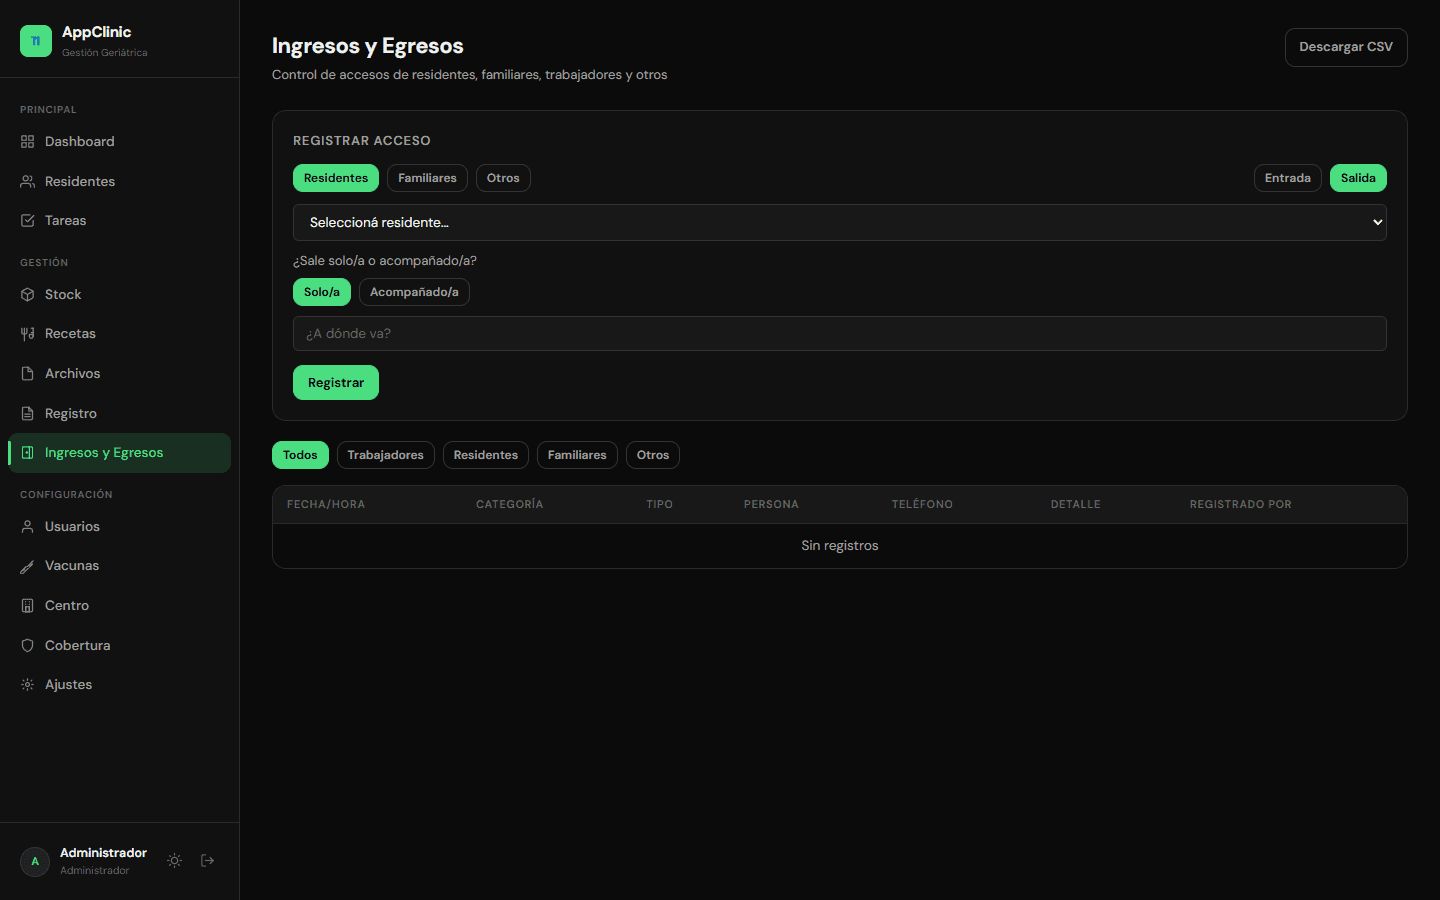Screen dimensions: 1440x900
Task: Click the AppClinic logo icon
Action: point(36,41)
